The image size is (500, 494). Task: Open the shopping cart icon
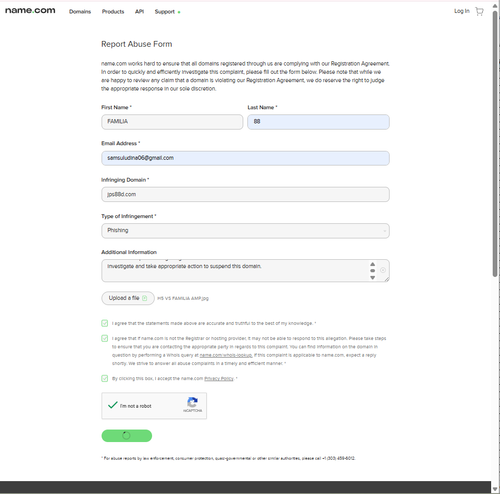pos(479,12)
